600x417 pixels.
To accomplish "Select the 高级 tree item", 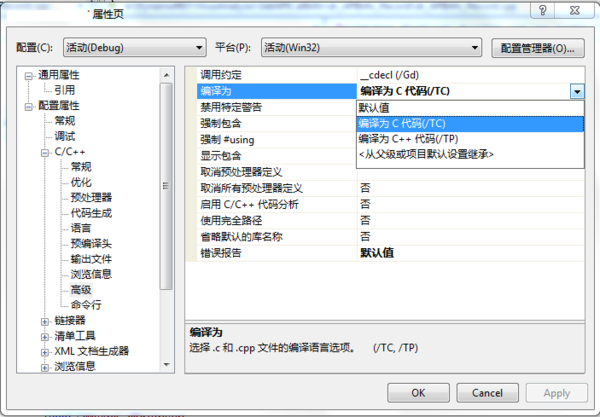I will pos(81,290).
